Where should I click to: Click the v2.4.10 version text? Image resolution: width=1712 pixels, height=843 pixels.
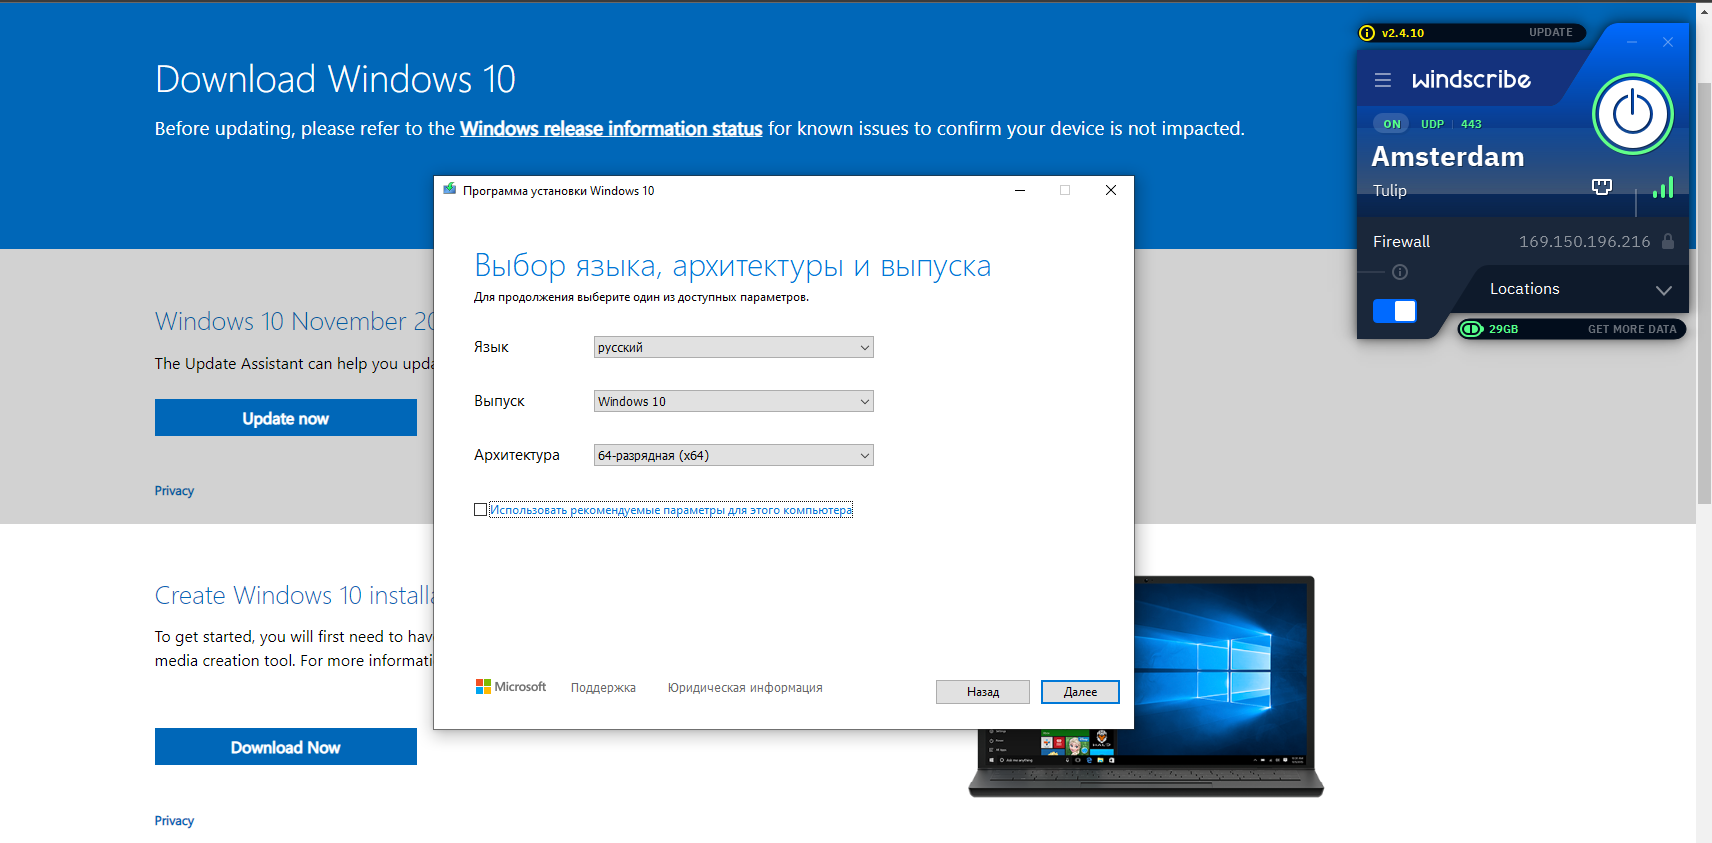(x=1403, y=33)
